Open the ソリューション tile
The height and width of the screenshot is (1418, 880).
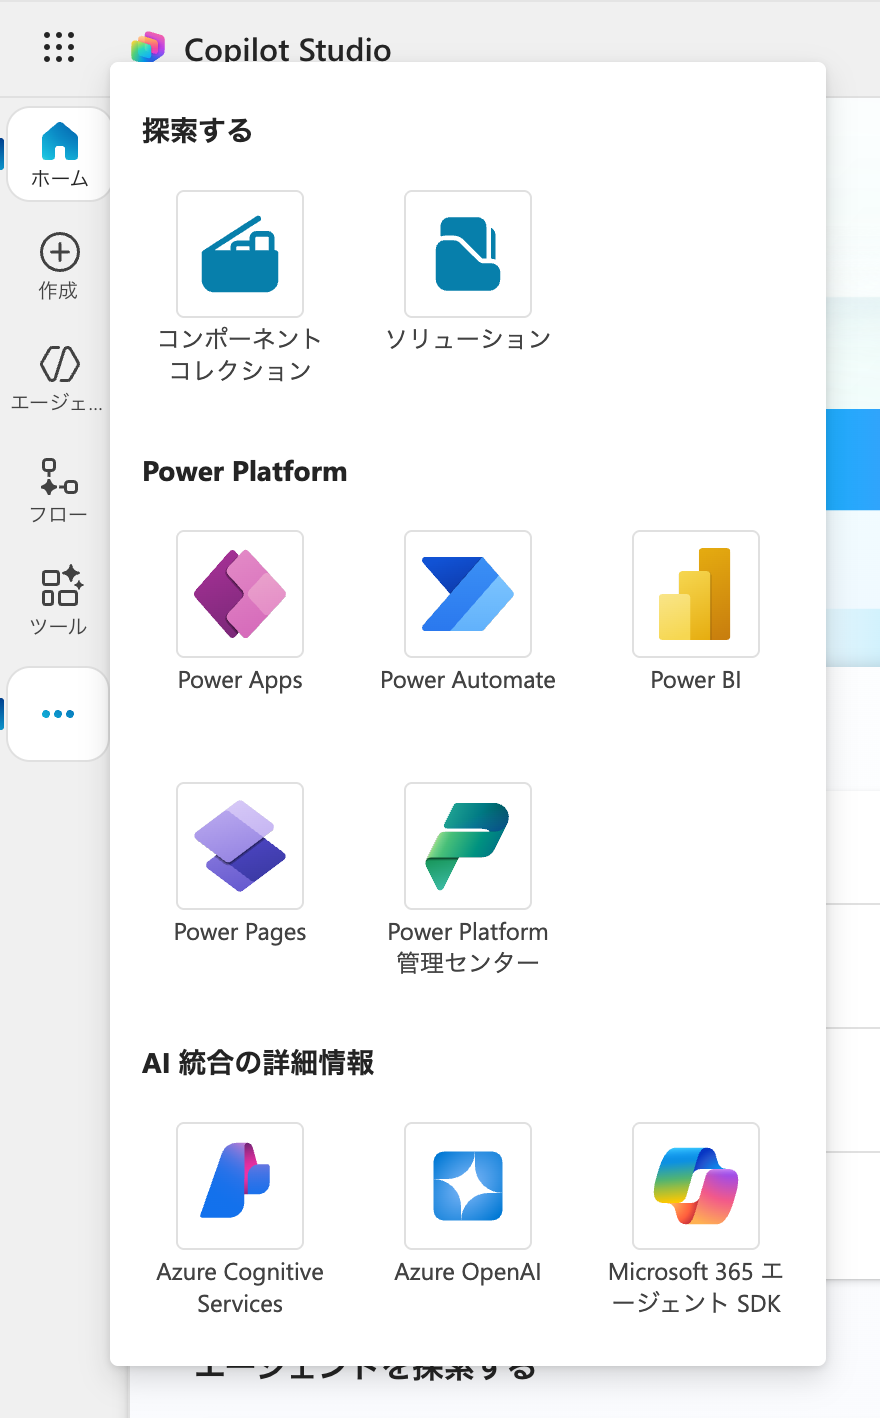(x=468, y=254)
